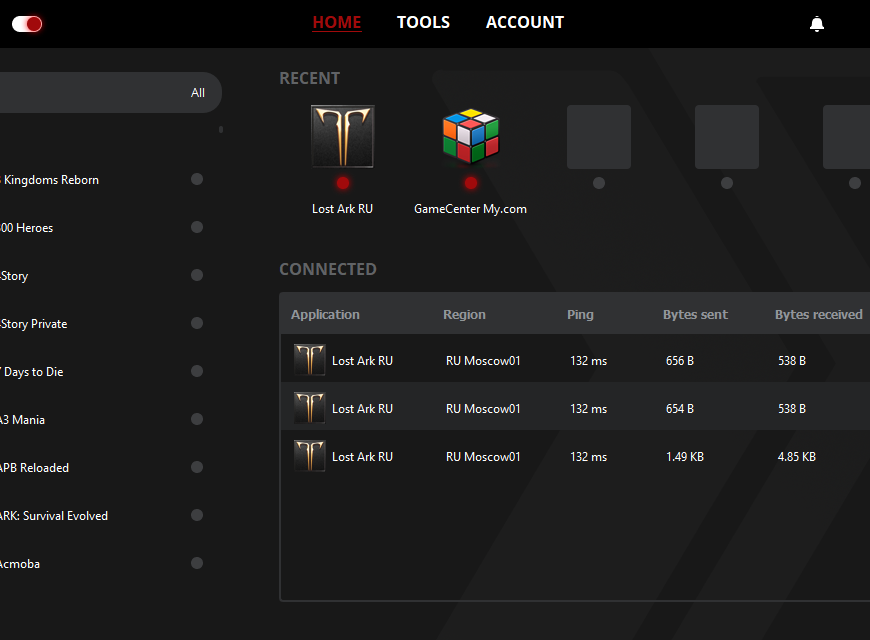Toggle the Story Private status dot
The width and height of the screenshot is (870, 640).
[x=197, y=323]
